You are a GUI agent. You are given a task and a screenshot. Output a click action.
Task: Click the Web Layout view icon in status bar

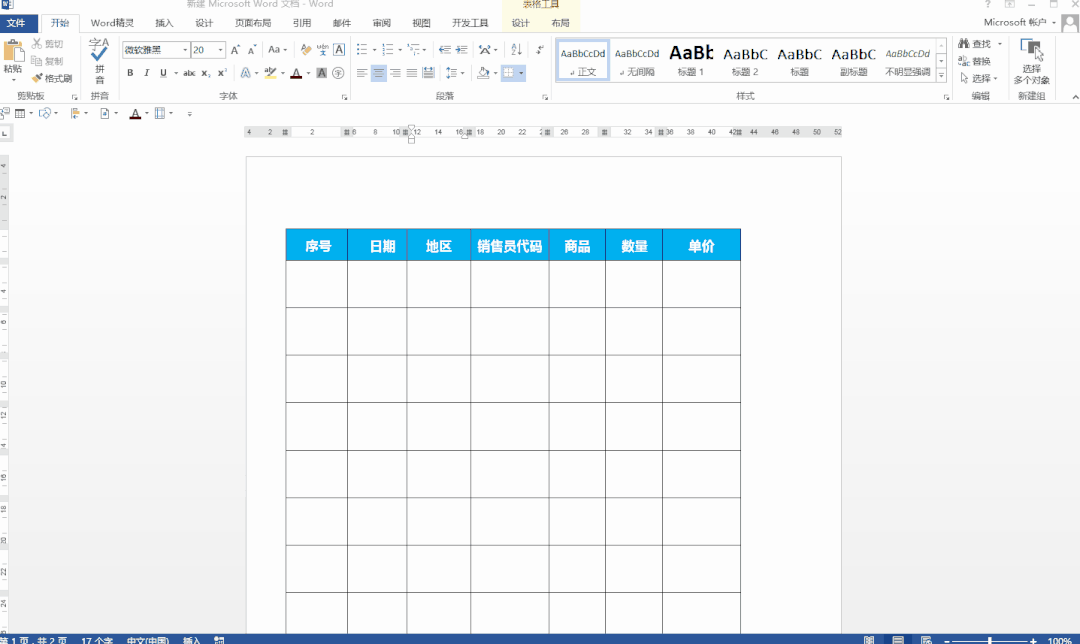926,640
